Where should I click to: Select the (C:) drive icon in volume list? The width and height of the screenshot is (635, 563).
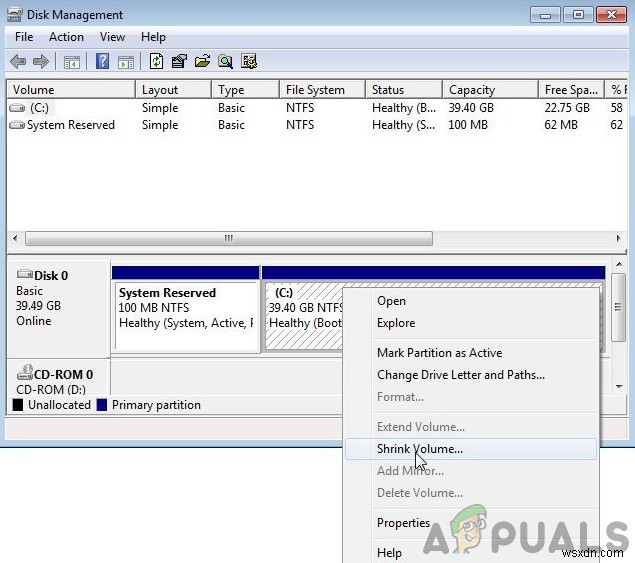17,108
